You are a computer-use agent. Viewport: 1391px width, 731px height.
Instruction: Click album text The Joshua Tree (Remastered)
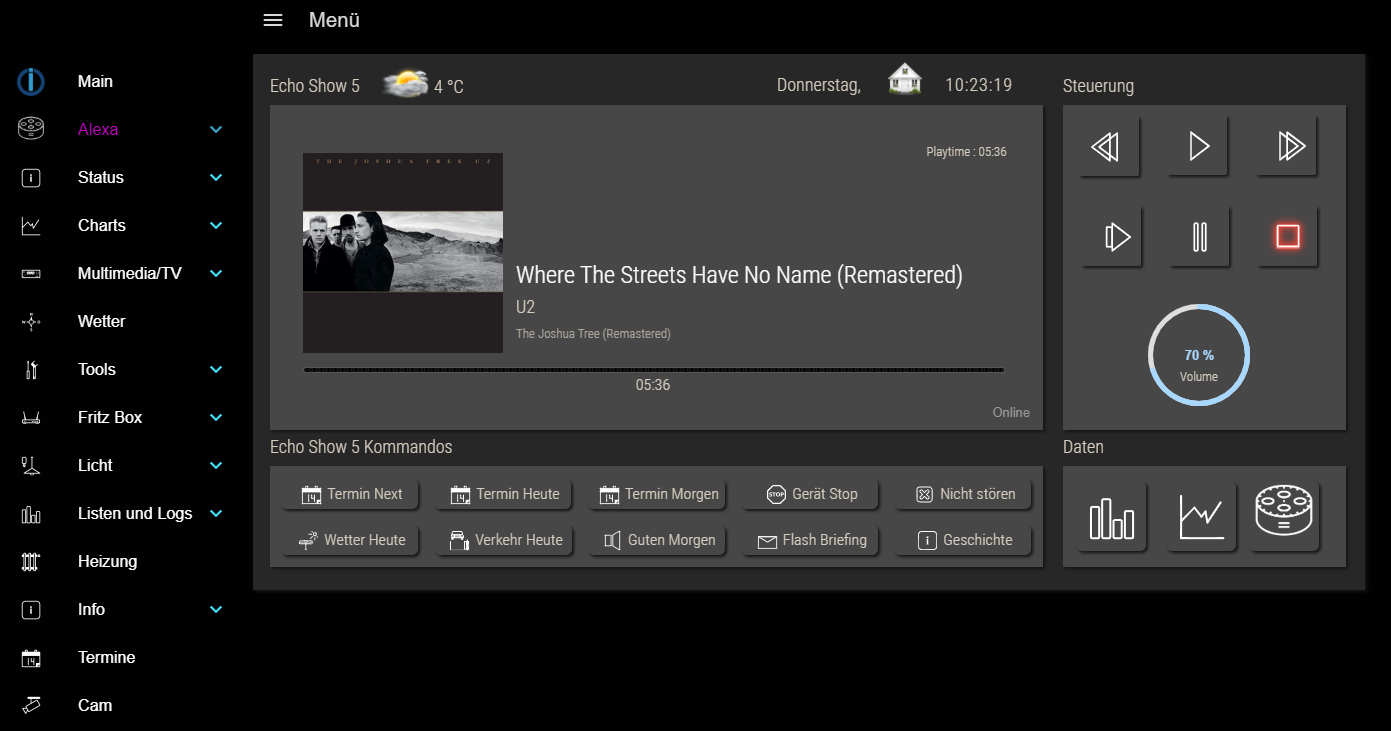[593, 334]
